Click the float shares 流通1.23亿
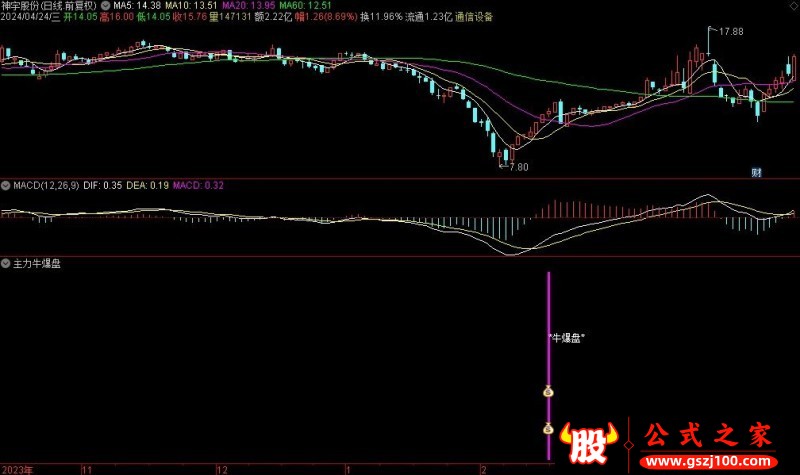This screenshot has width=800, height=475. [429, 17]
